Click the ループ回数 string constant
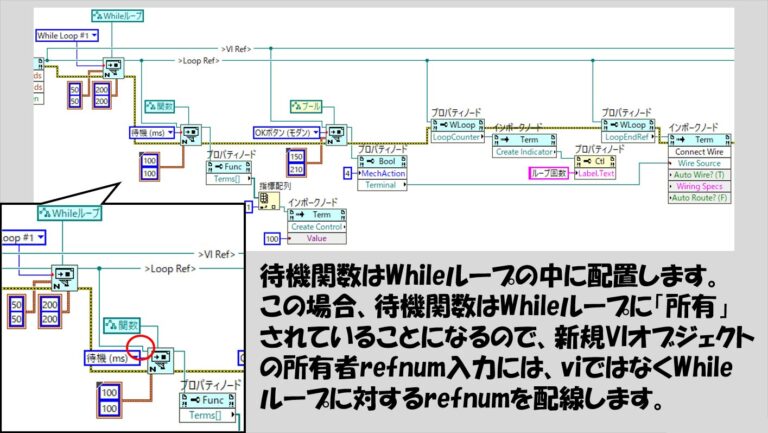The image size is (768, 433). click(549, 173)
